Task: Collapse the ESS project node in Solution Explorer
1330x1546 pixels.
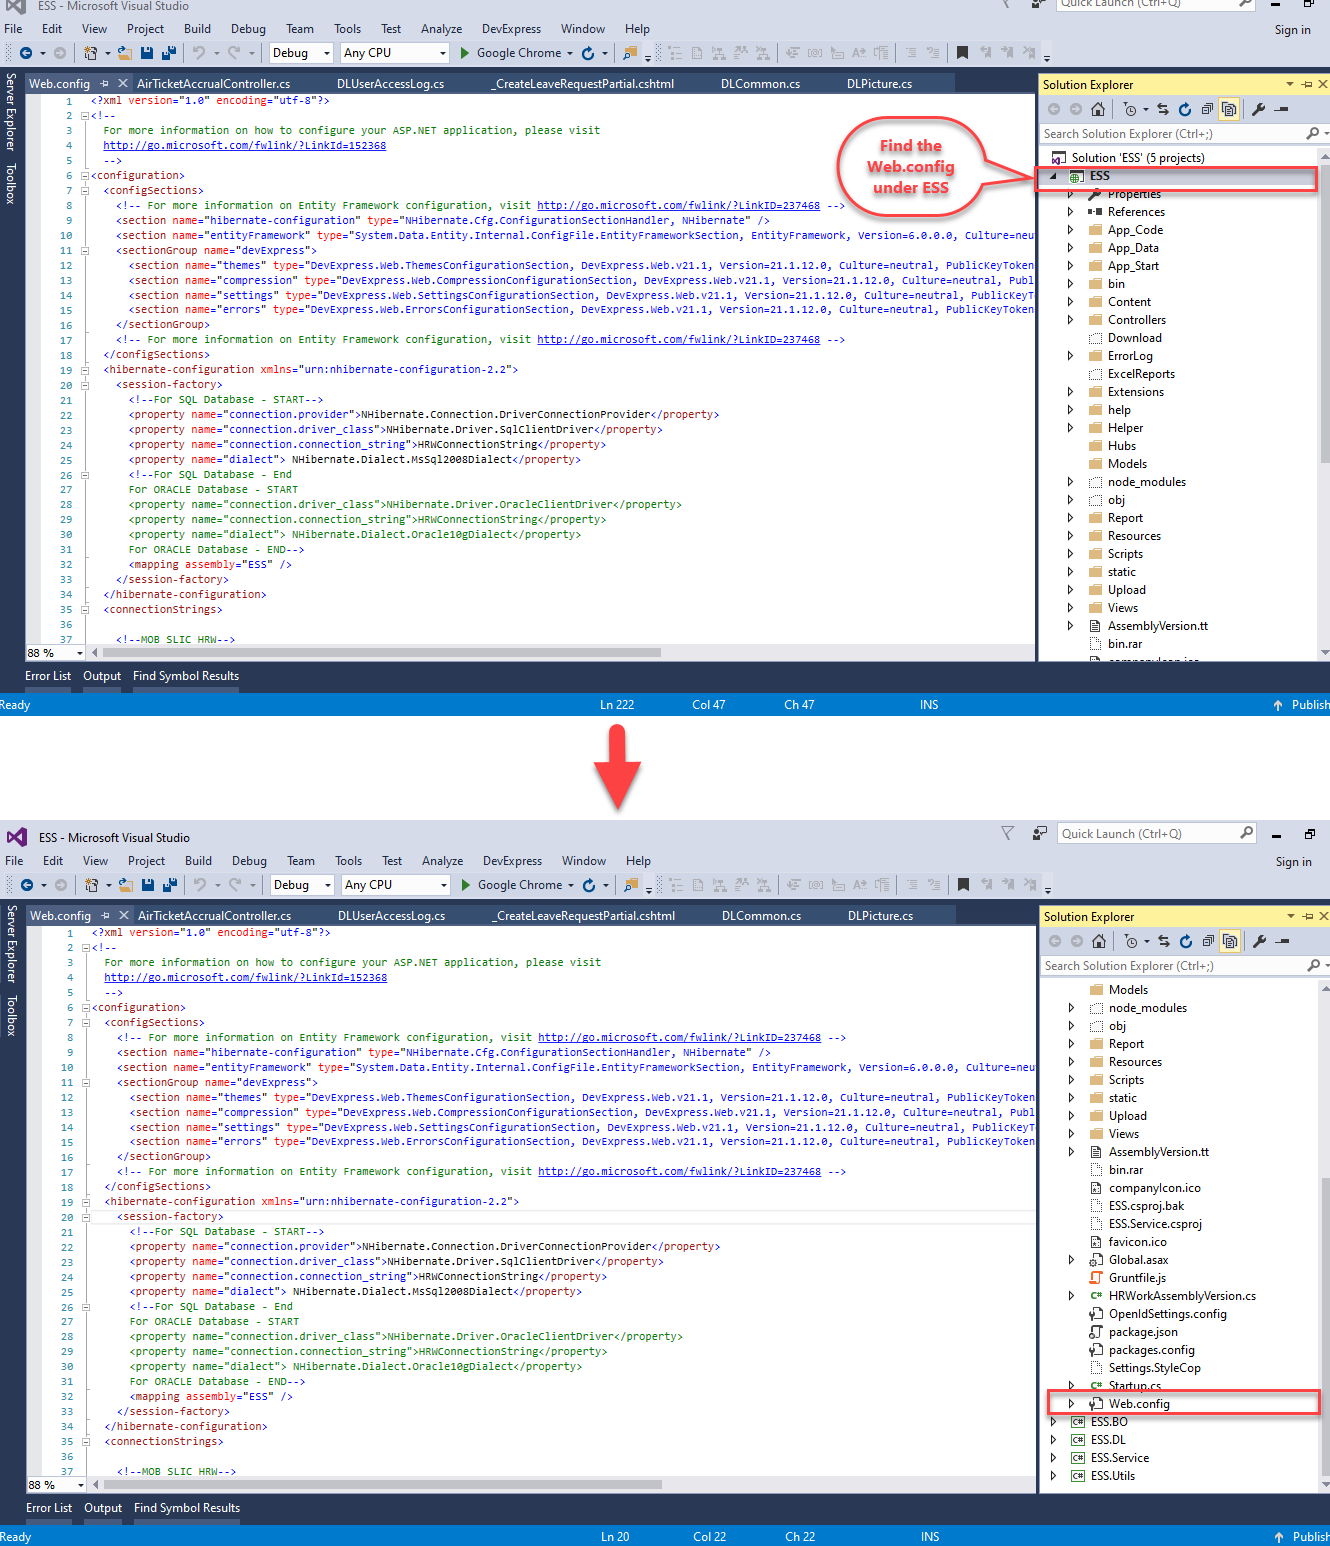Action: tap(1053, 176)
